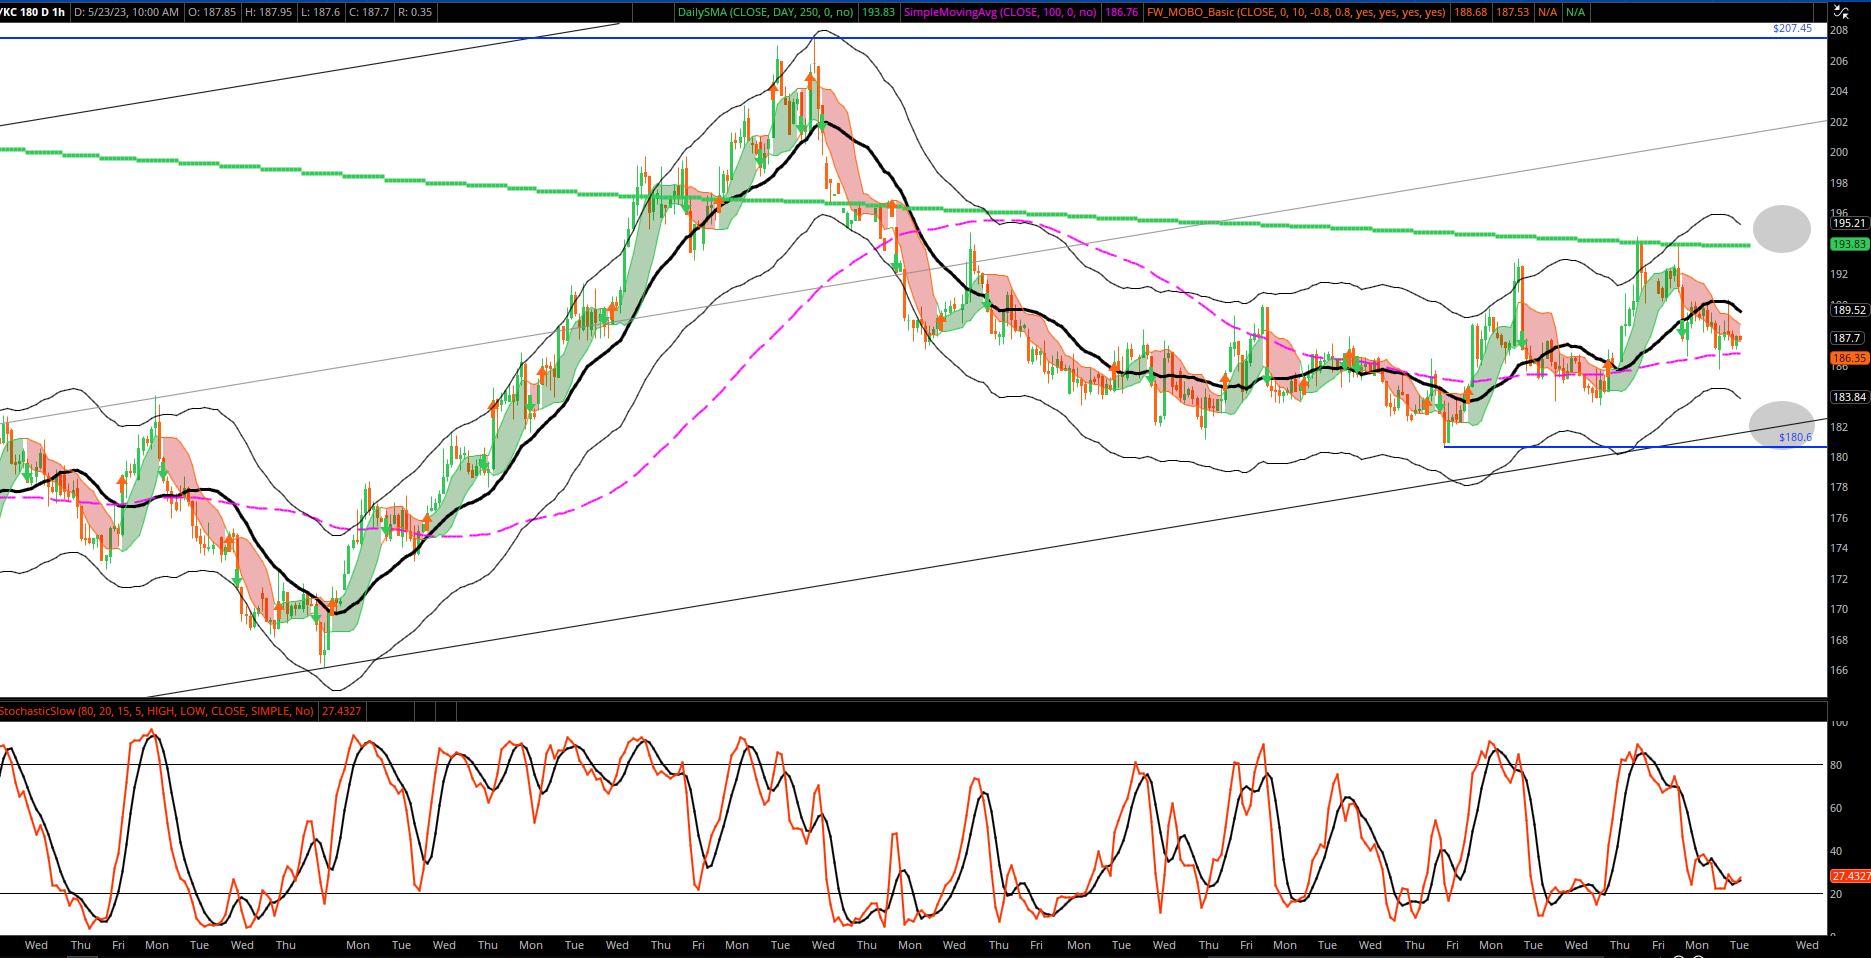This screenshot has width=1871, height=958.
Task: Click the close price C: 187.7
Action: [368, 12]
